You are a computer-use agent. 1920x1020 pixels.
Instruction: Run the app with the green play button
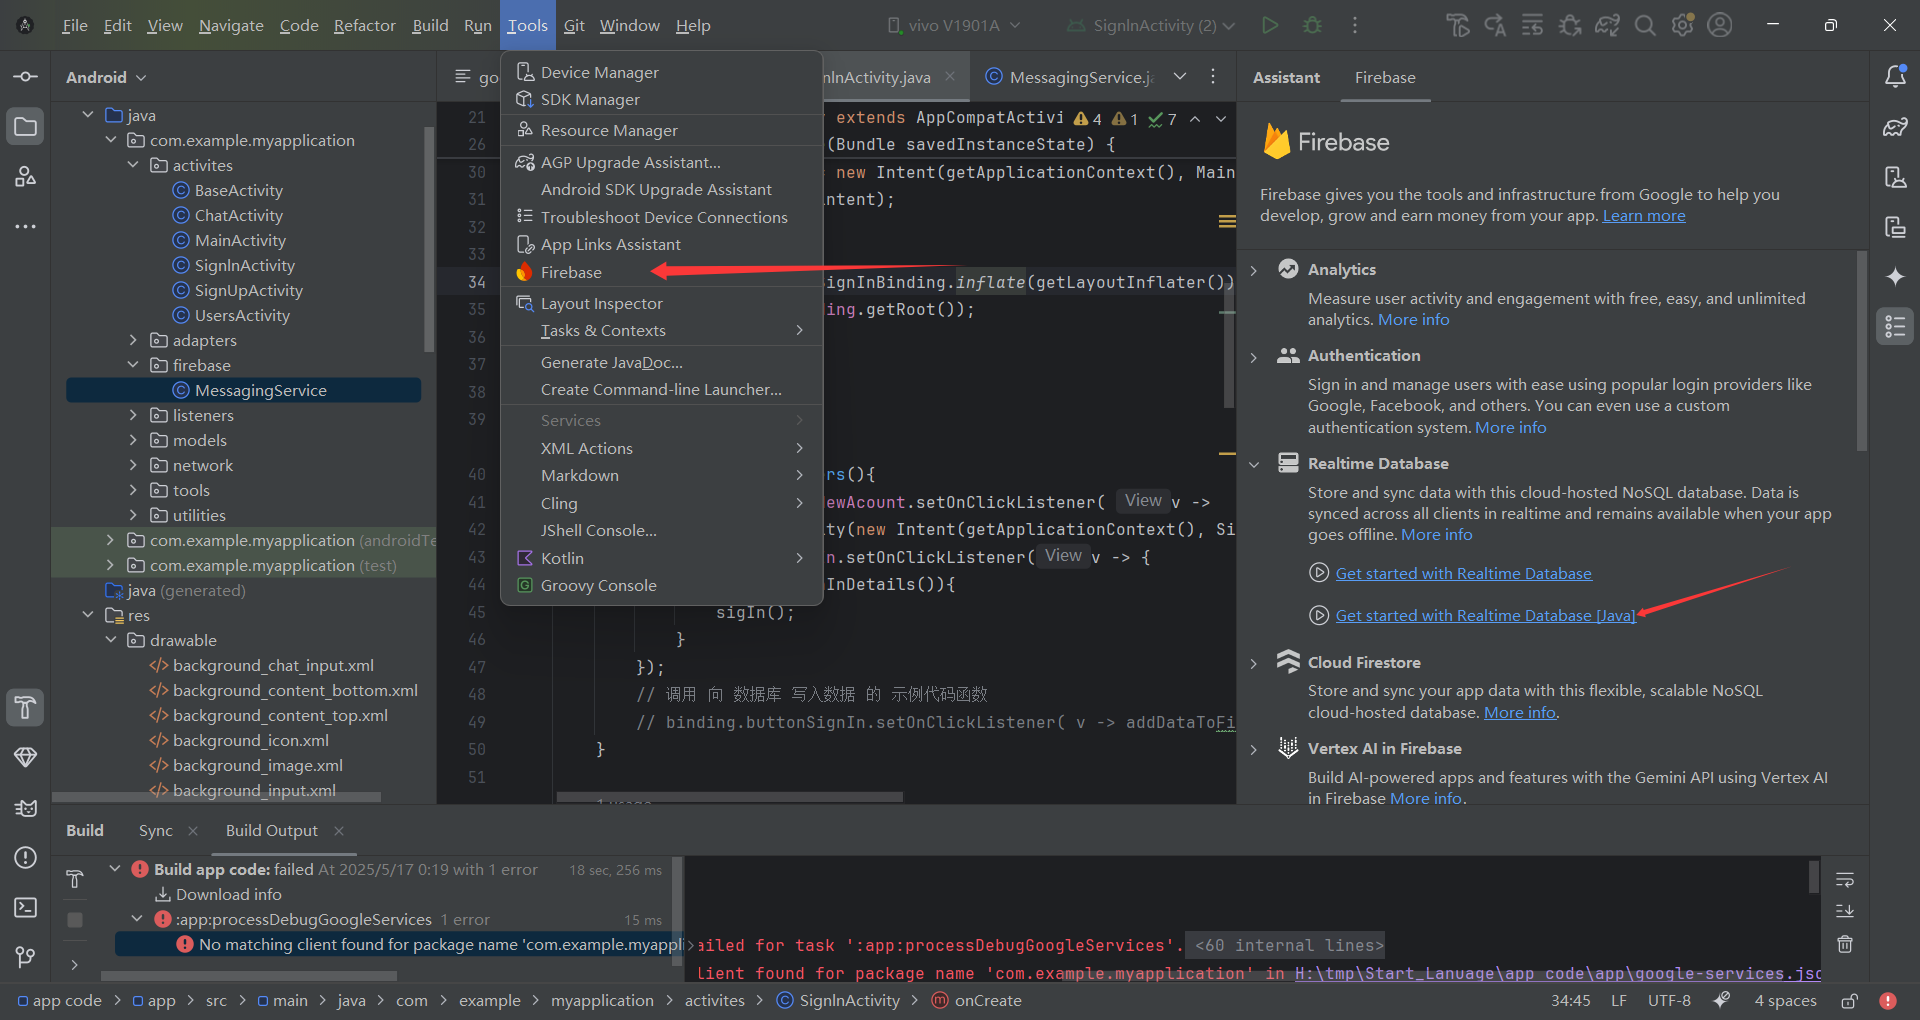point(1270,25)
